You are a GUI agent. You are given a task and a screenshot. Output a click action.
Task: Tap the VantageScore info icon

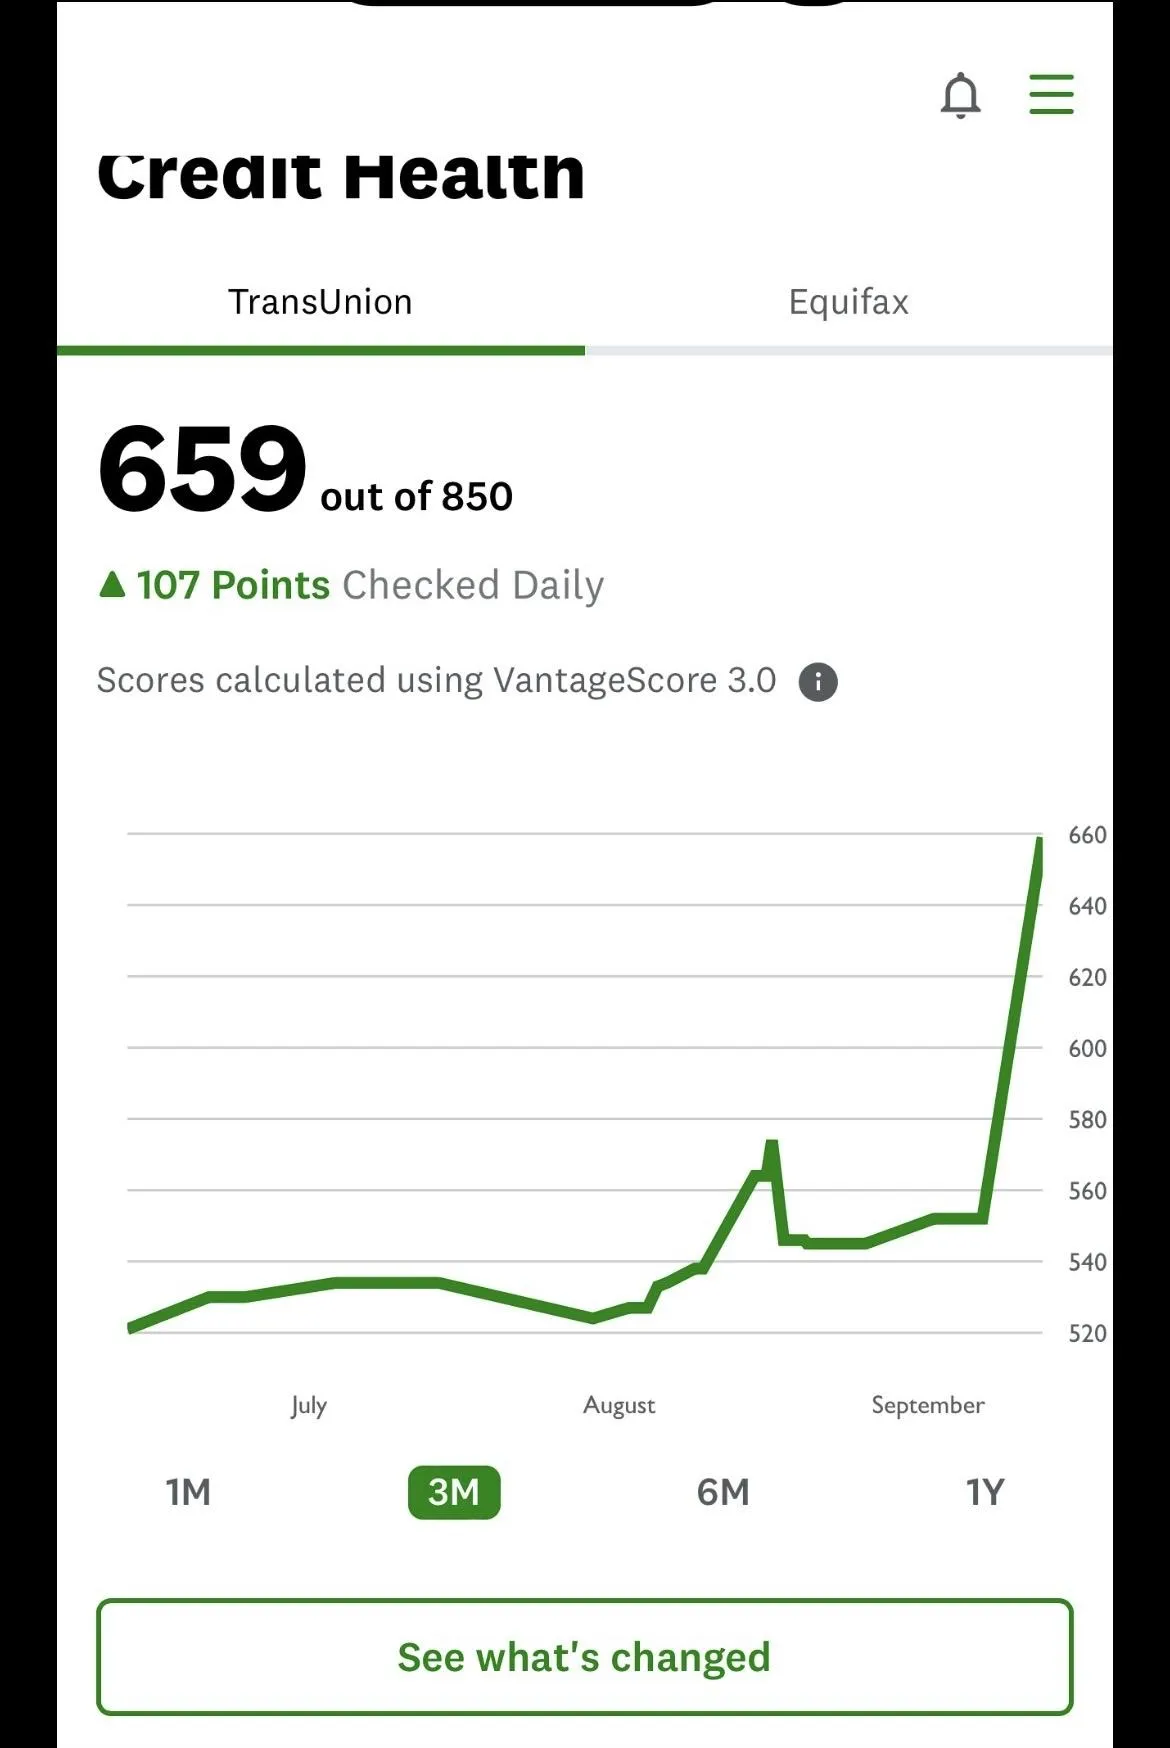coord(818,682)
